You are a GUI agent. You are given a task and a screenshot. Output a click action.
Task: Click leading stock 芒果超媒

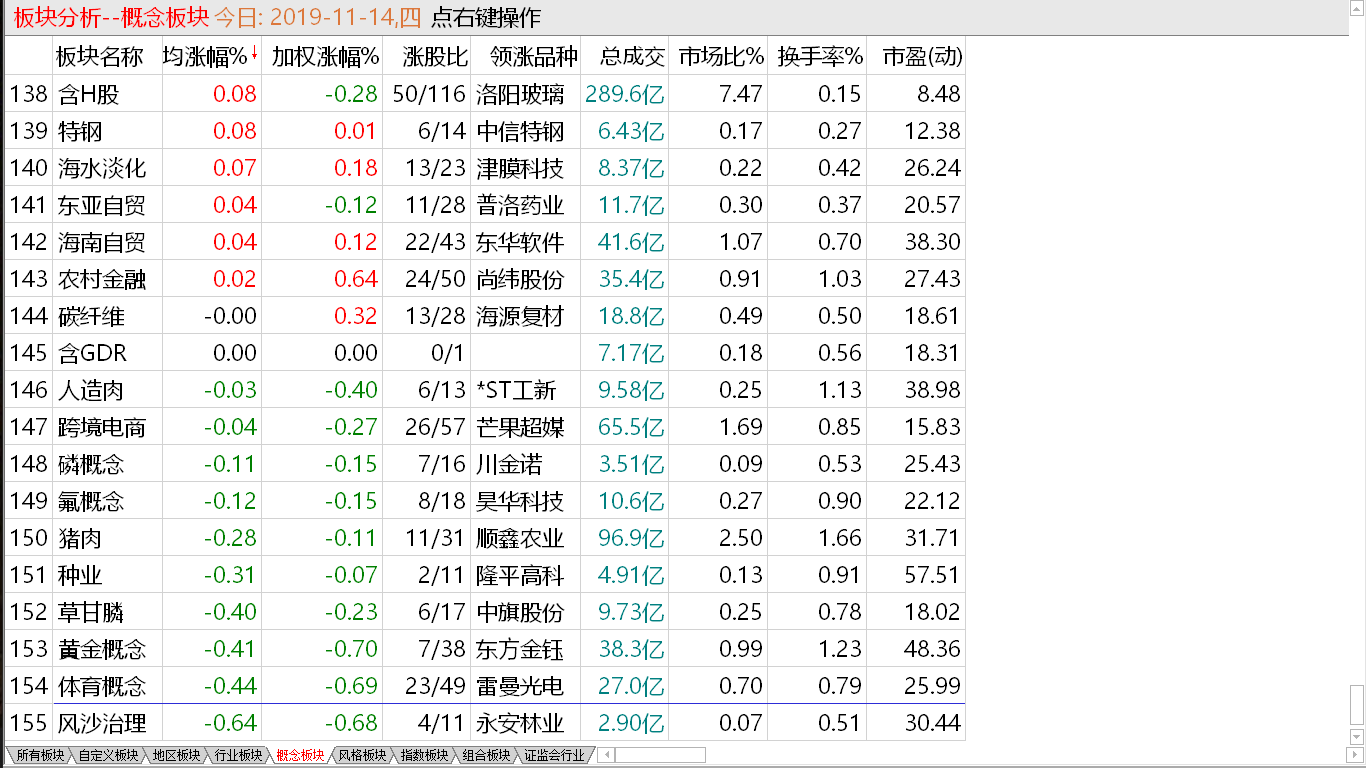(521, 427)
